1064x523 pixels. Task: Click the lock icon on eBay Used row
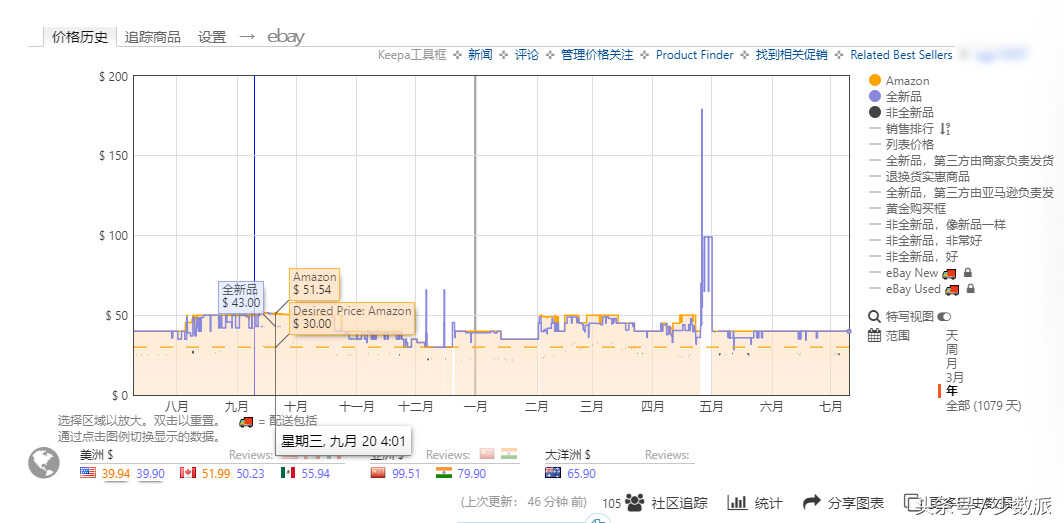click(971, 289)
